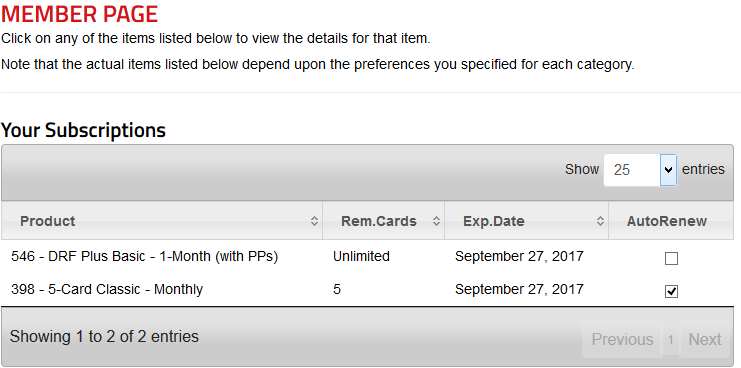Go to the Previous page
Screen dimensions: 741x368
point(622,339)
